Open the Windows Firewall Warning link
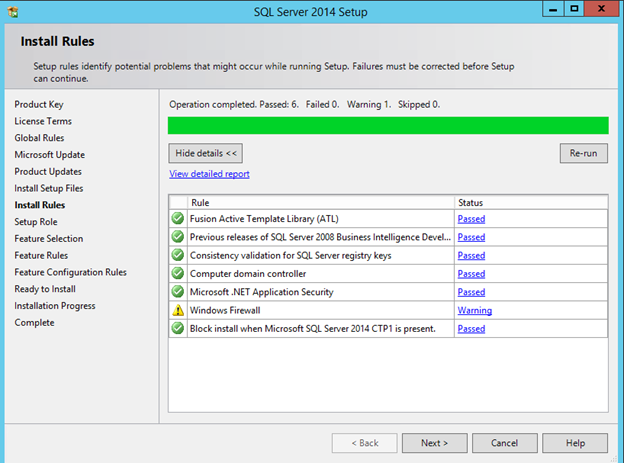 point(475,311)
